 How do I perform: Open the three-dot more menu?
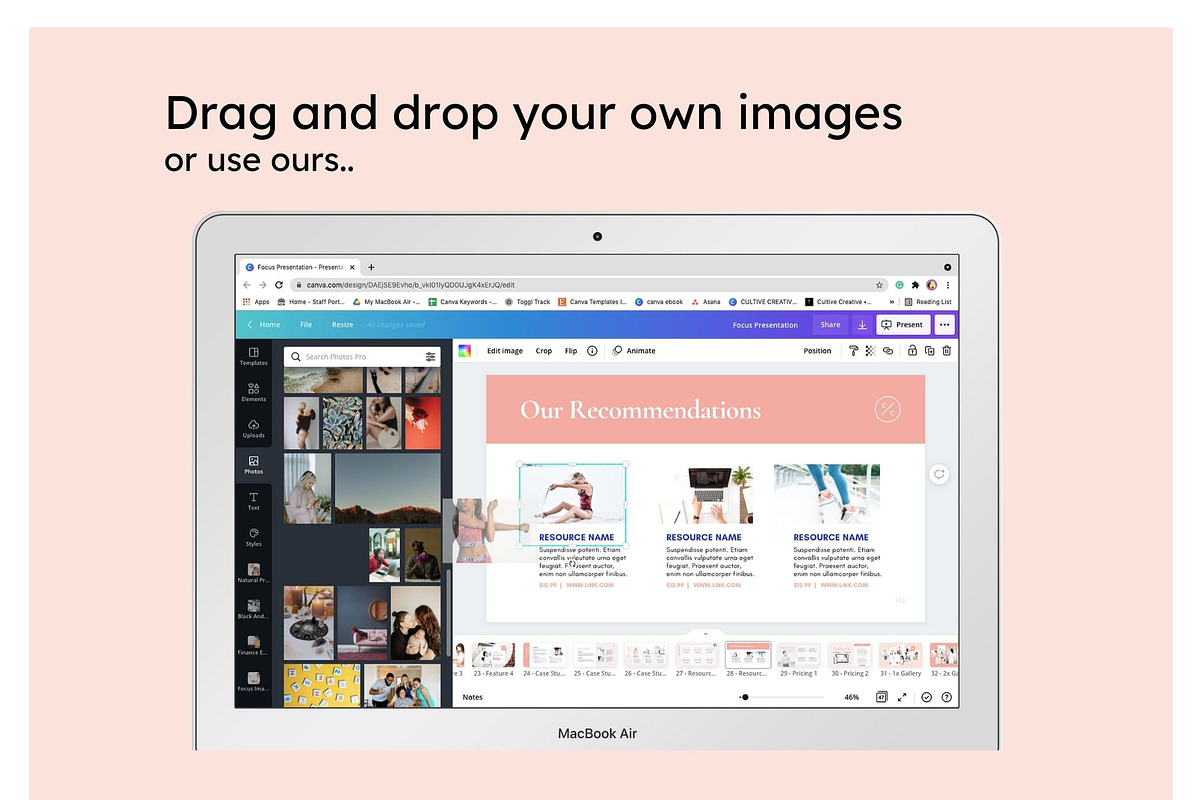pyautogui.click(x=945, y=325)
